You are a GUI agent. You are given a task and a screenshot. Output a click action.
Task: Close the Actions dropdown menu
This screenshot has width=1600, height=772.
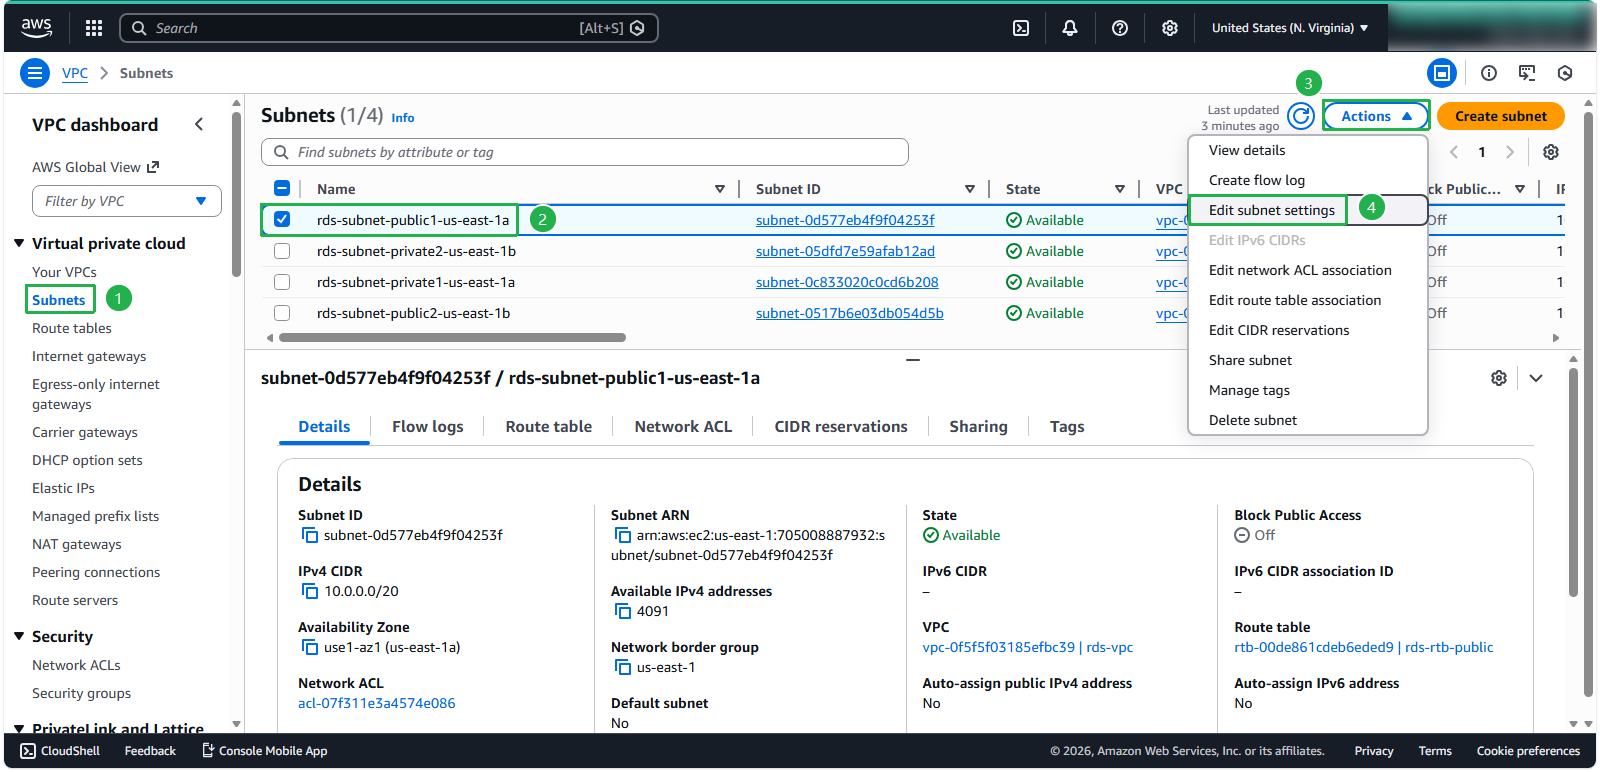coord(1376,116)
